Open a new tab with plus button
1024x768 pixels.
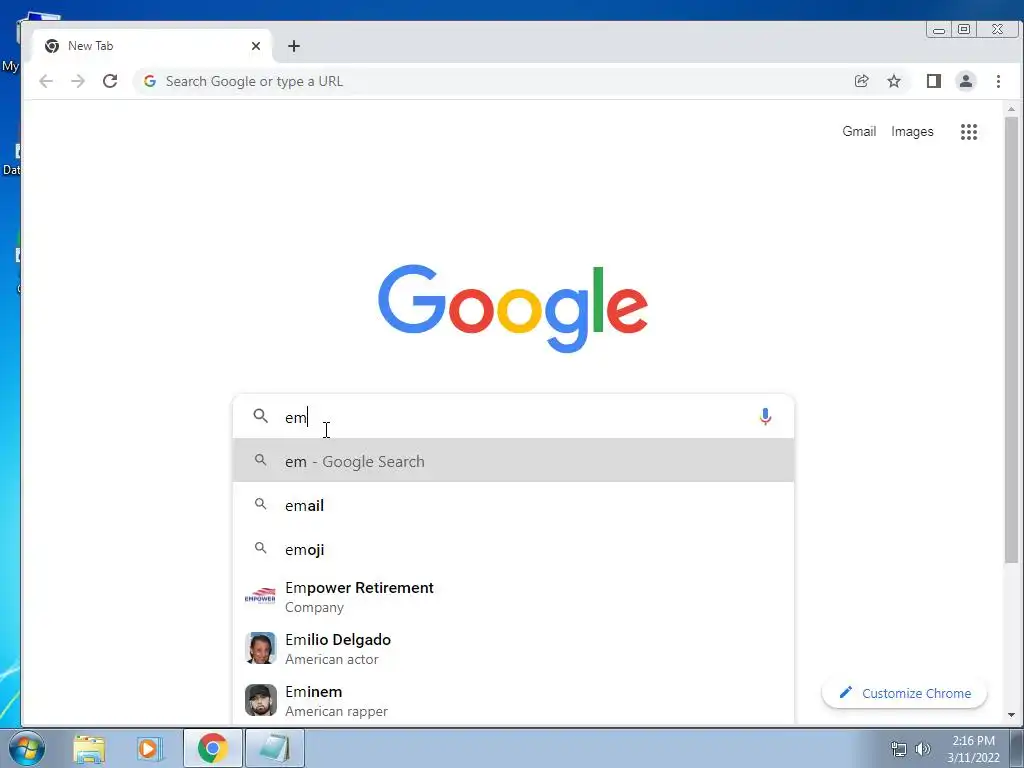294,46
